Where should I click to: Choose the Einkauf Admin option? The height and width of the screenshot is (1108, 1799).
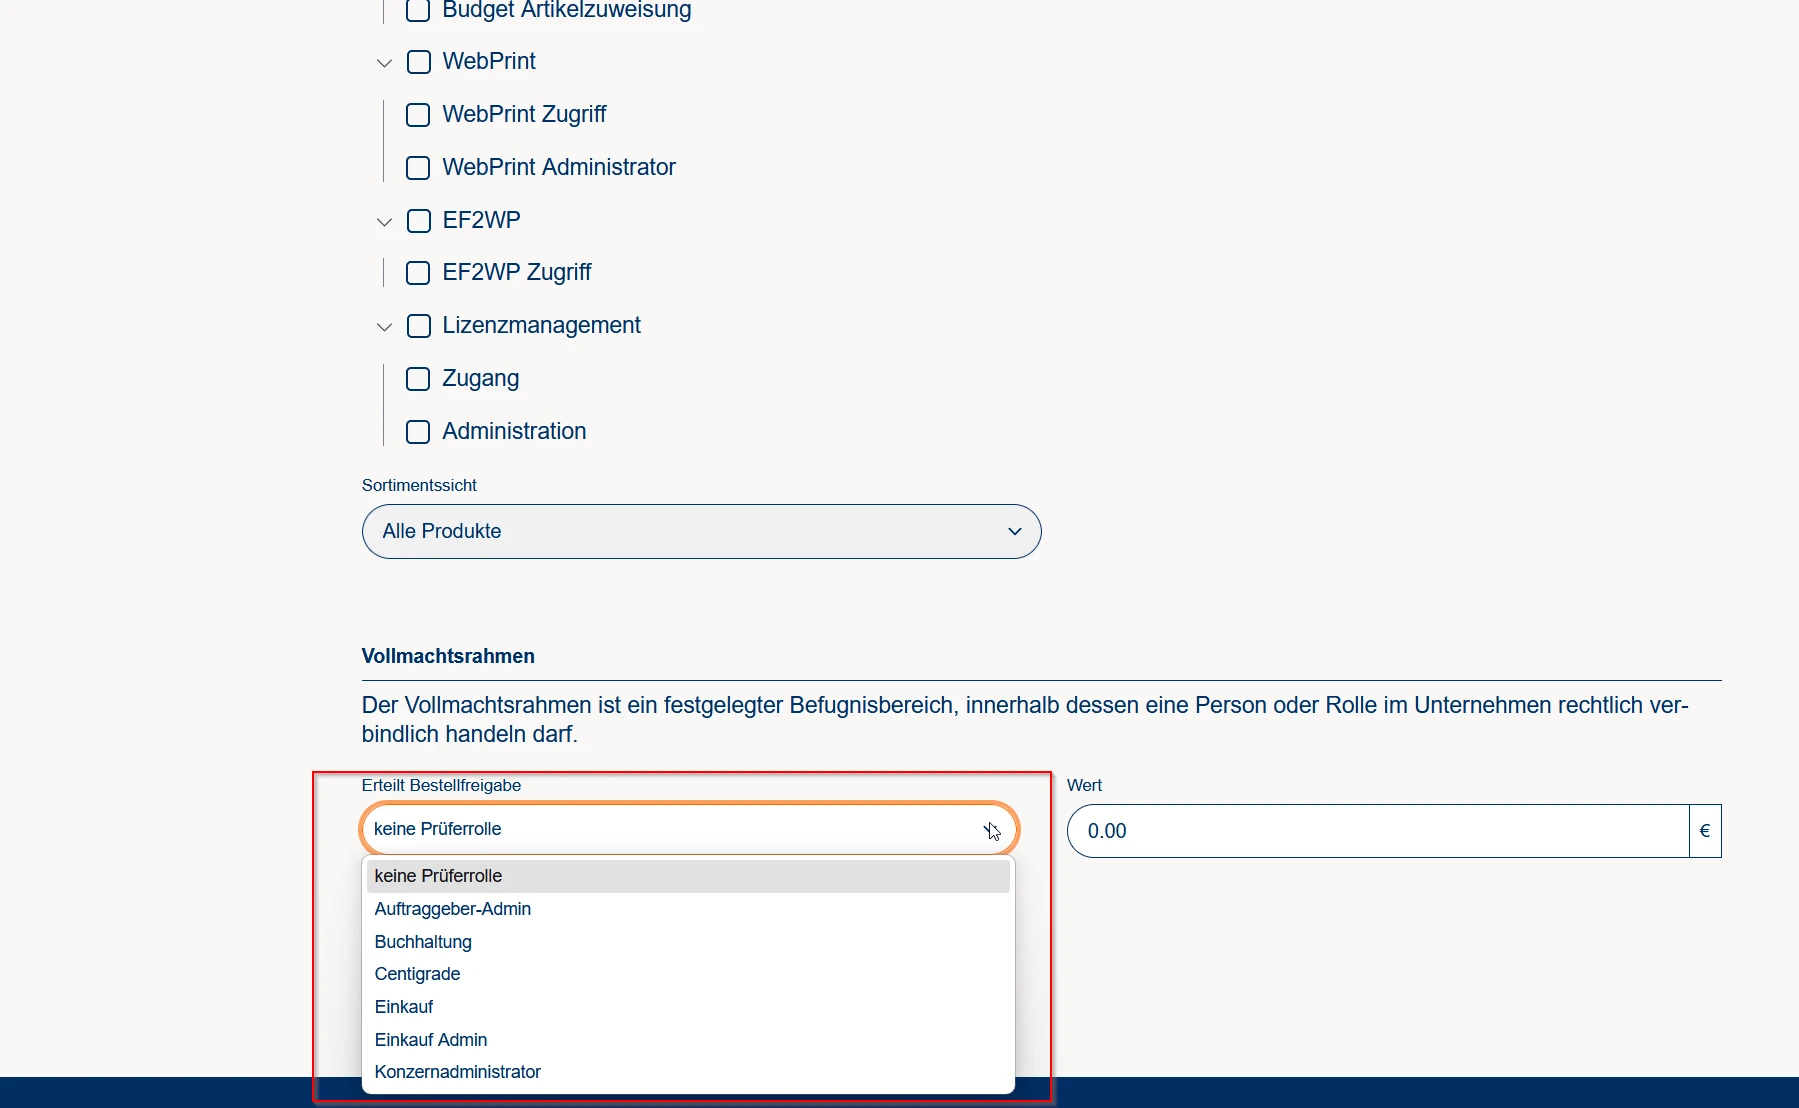pyautogui.click(x=431, y=1040)
